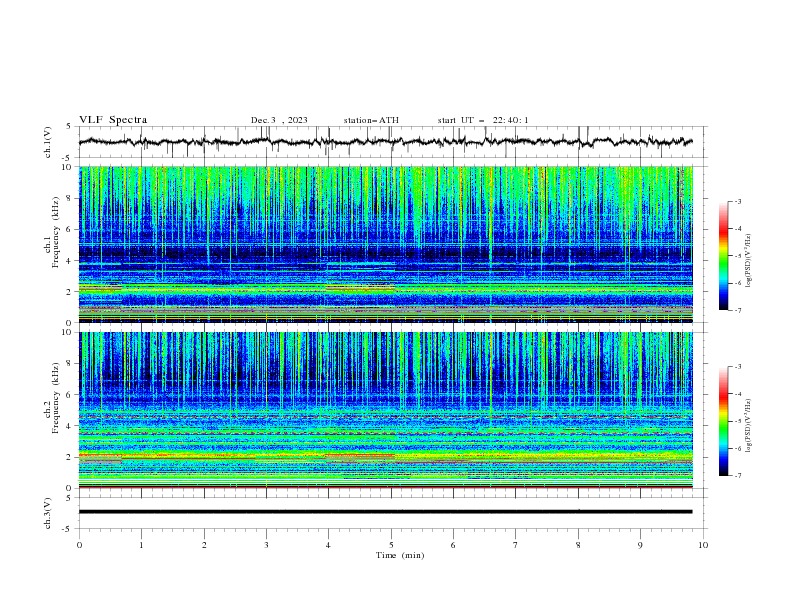The height and width of the screenshot is (612, 792).
Task: Click the ch.1 voltage waveform trace
Action: [x=385, y=142]
